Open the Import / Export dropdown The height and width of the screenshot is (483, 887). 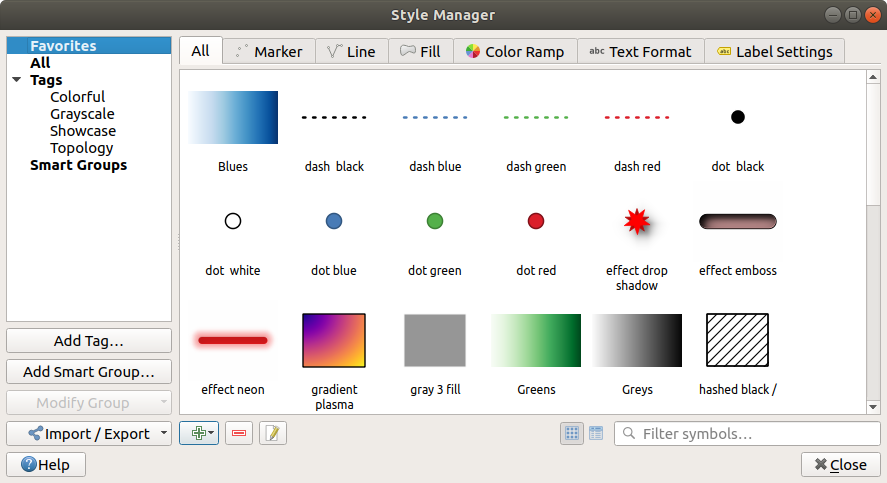(x=89, y=433)
